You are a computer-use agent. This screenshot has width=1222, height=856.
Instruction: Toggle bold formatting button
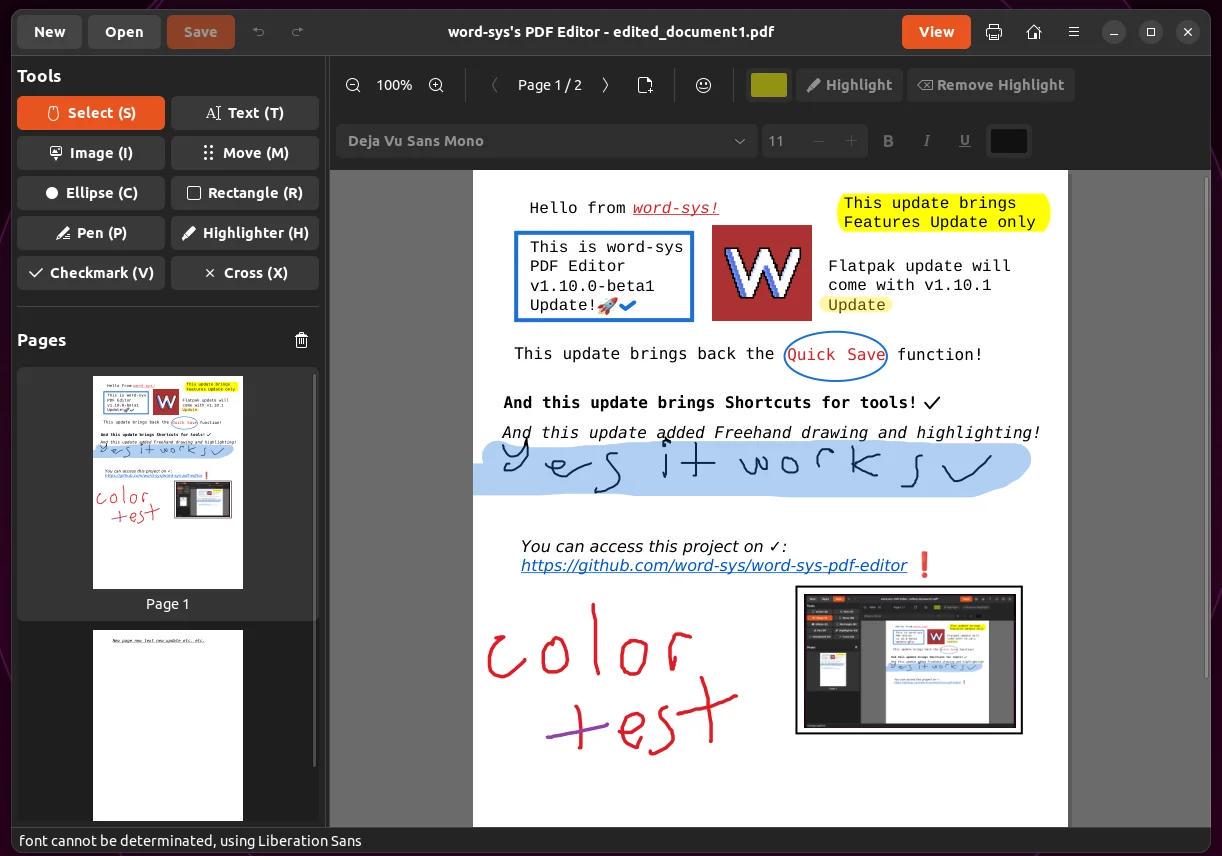[888, 141]
